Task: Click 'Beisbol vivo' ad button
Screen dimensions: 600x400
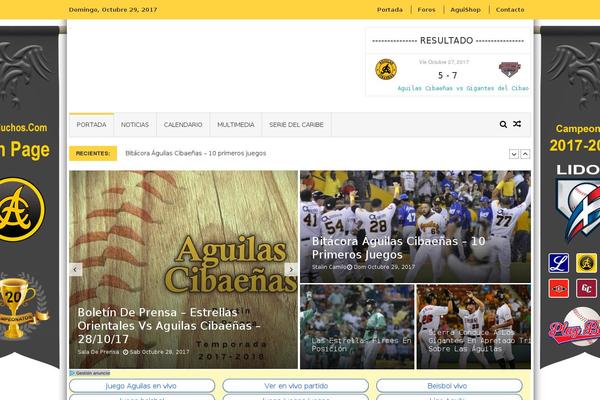Action: (x=449, y=386)
